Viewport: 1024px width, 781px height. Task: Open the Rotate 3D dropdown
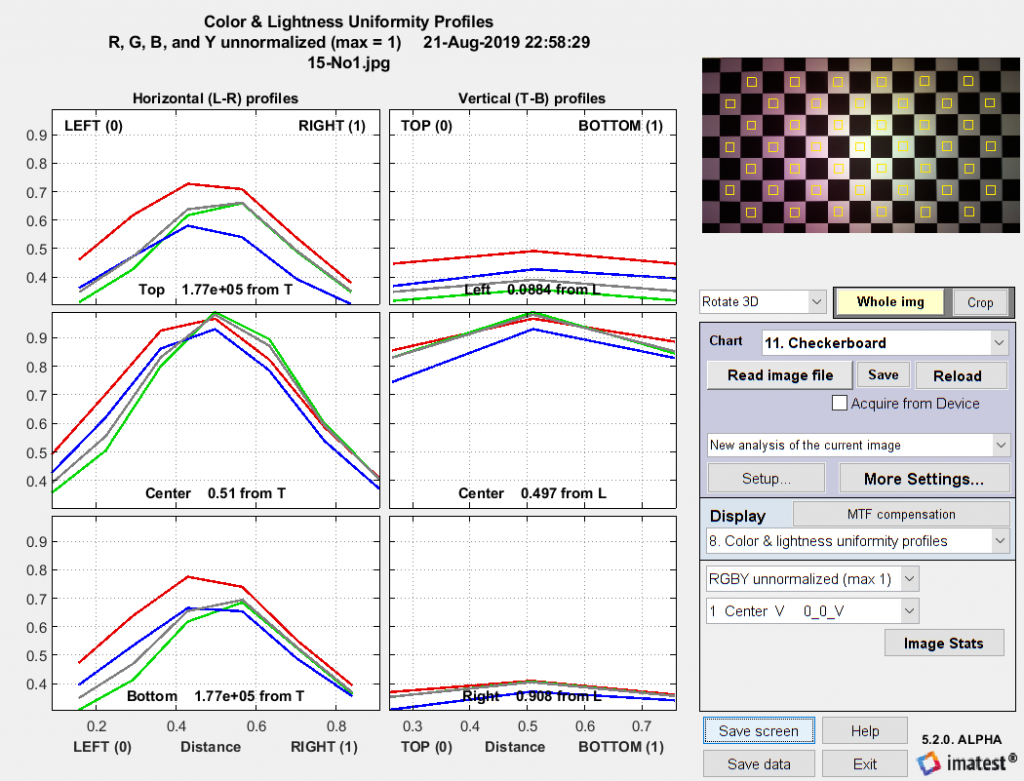pos(761,302)
